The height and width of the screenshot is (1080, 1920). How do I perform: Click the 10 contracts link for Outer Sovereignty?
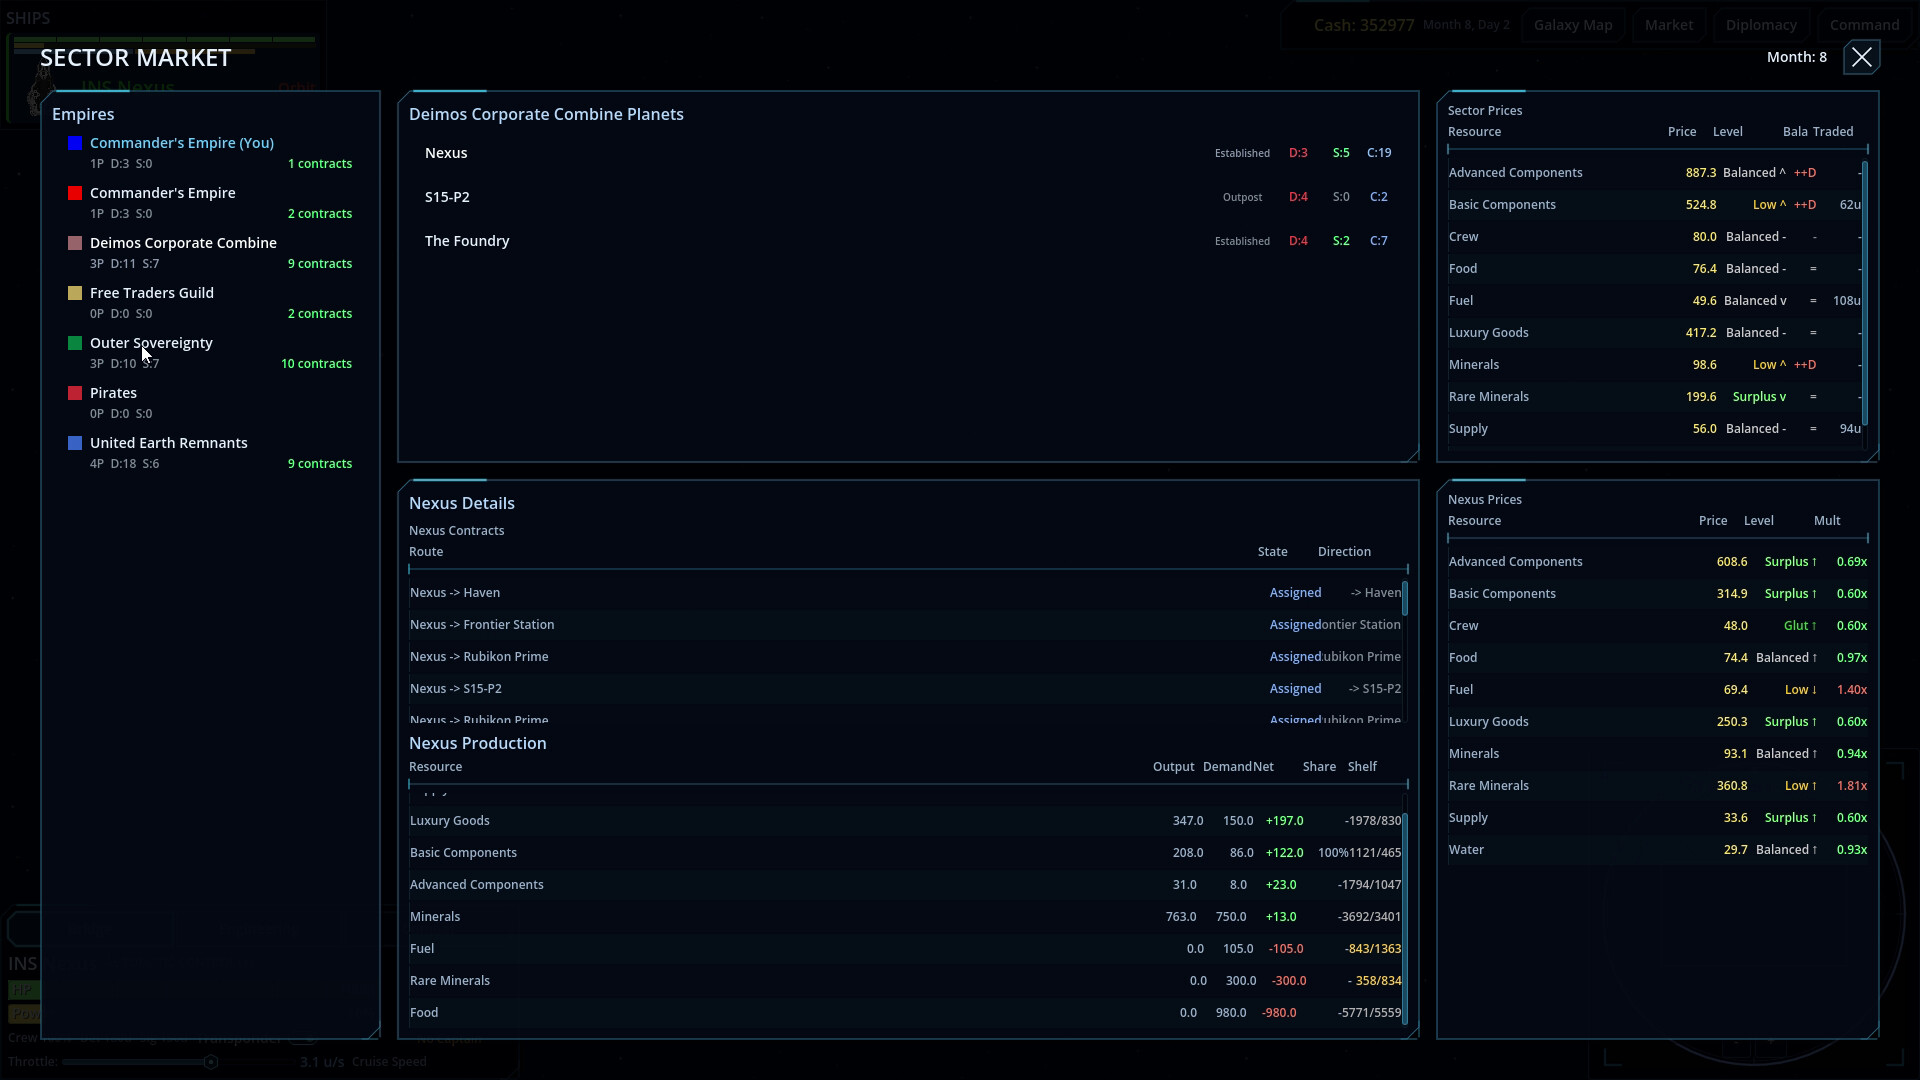coord(316,364)
